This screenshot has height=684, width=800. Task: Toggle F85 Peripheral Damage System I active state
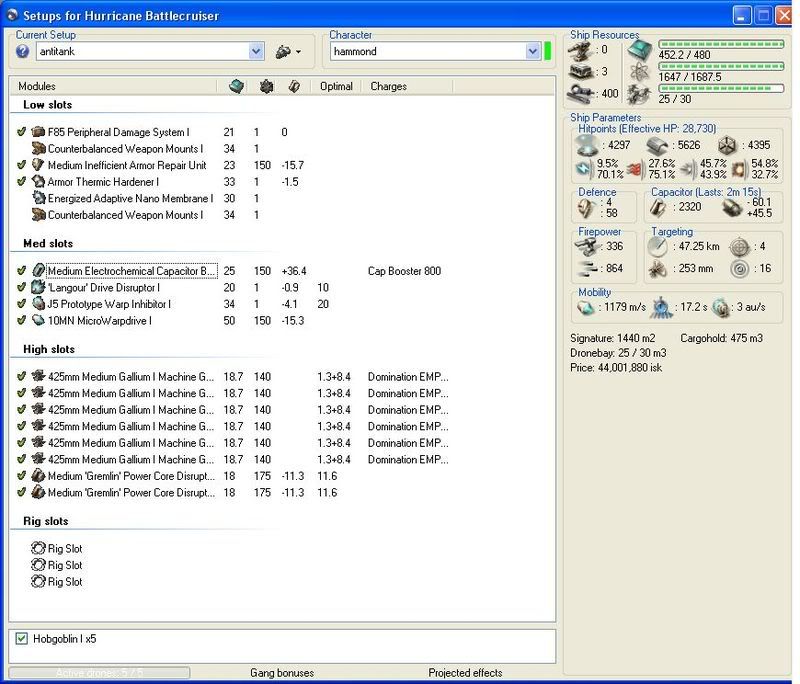click(22, 132)
